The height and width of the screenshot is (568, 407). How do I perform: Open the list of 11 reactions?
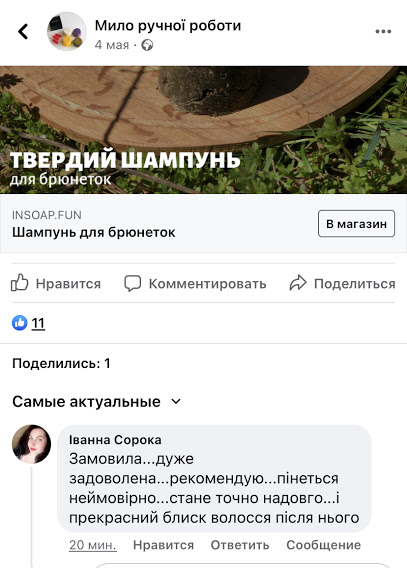(38, 323)
